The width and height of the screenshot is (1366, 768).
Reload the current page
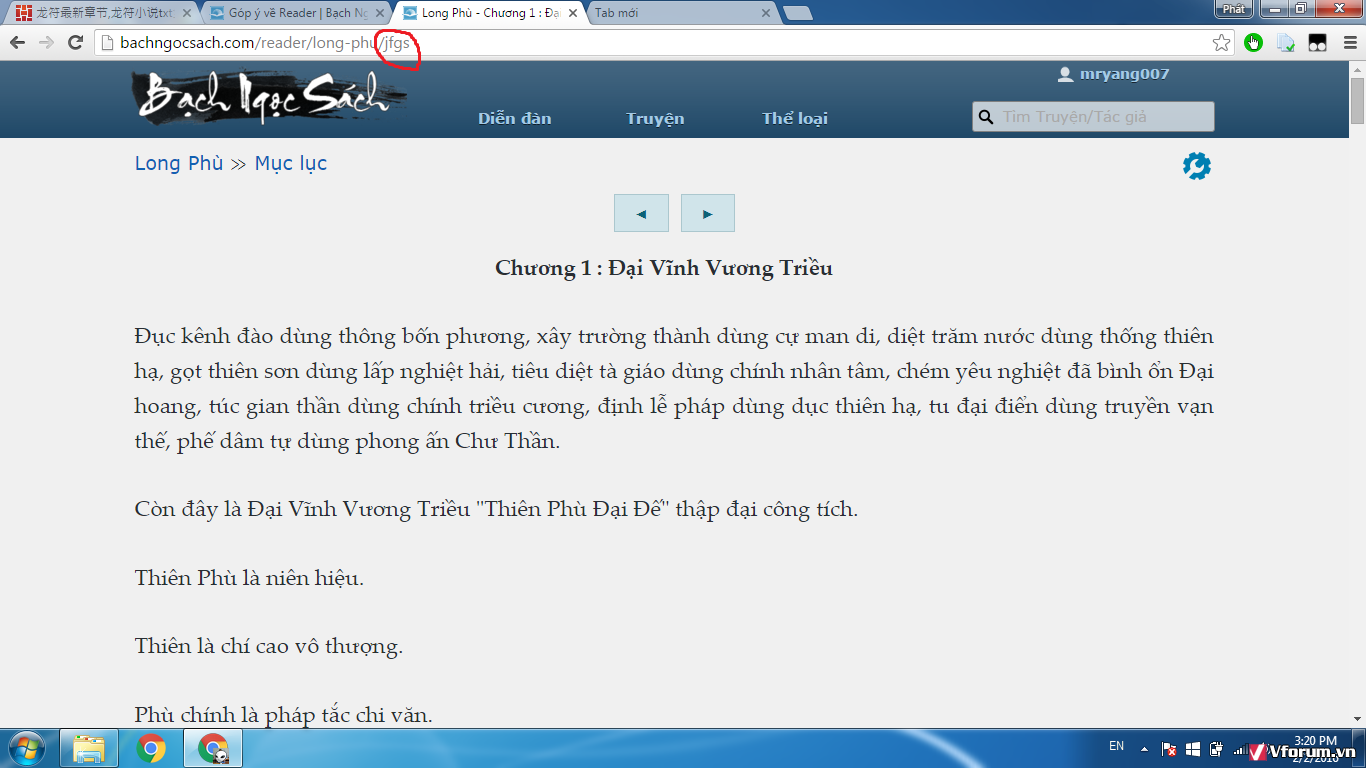(x=75, y=43)
